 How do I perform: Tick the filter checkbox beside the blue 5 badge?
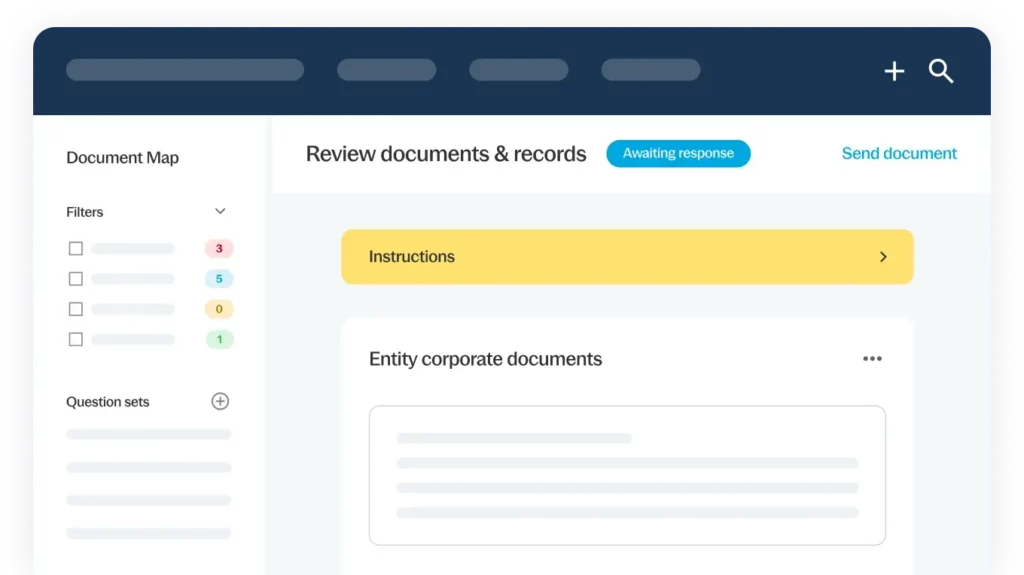tap(75, 279)
